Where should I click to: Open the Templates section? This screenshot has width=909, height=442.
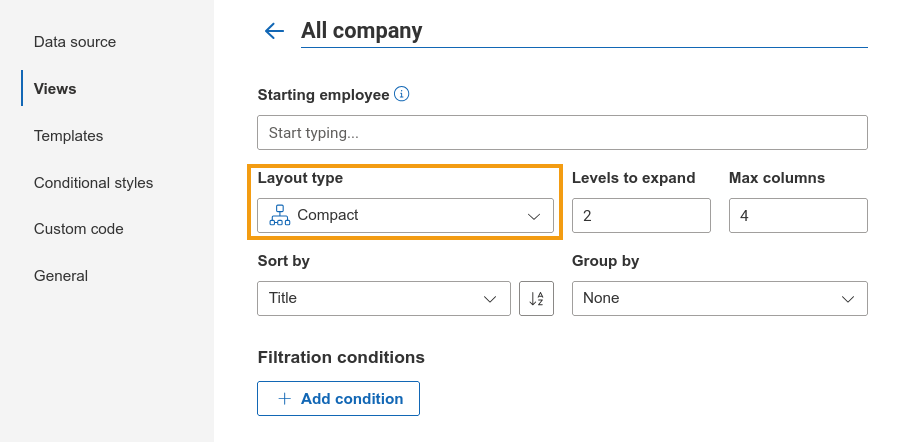(68, 136)
